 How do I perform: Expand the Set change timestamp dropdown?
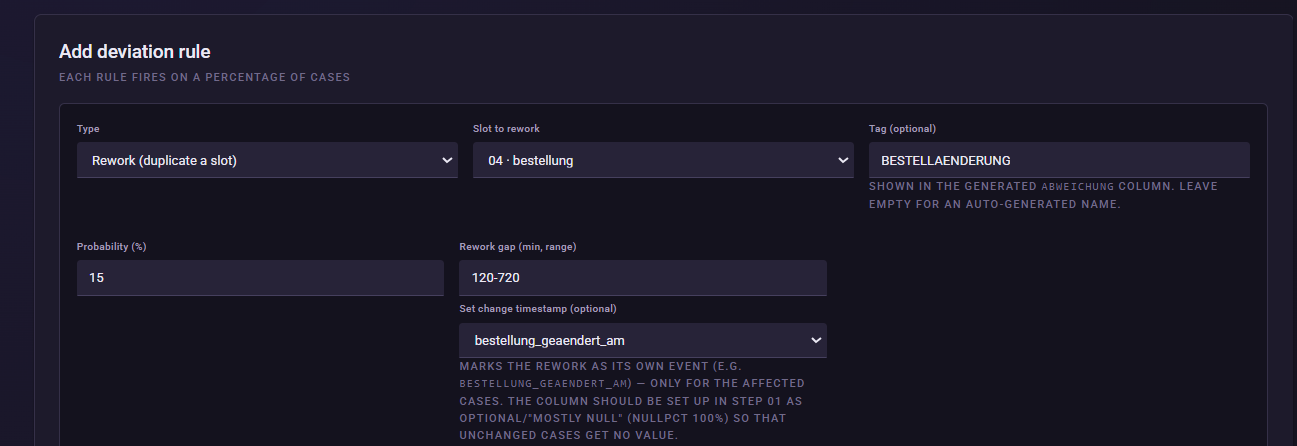(643, 340)
